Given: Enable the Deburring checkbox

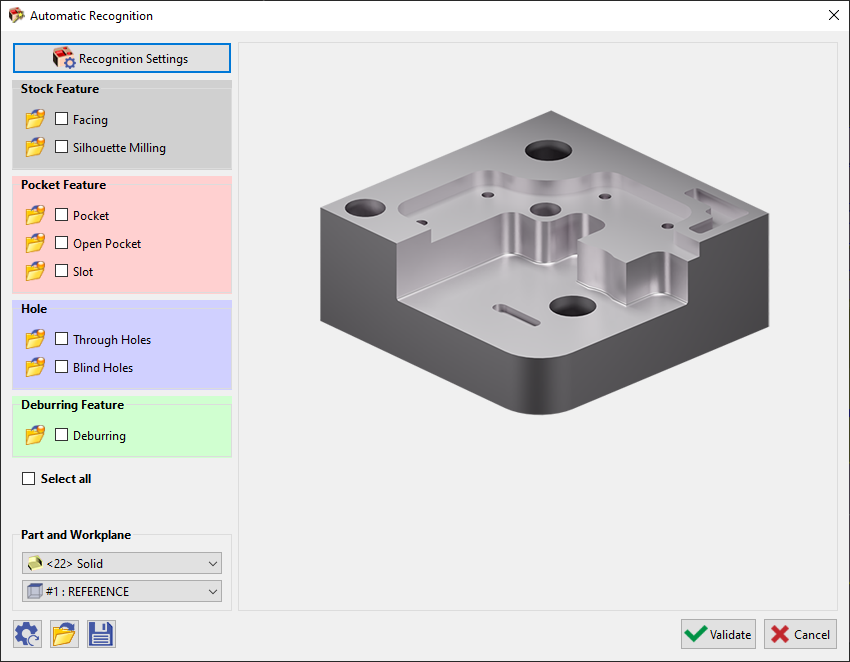Looking at the screenshot, I should 62,434.
